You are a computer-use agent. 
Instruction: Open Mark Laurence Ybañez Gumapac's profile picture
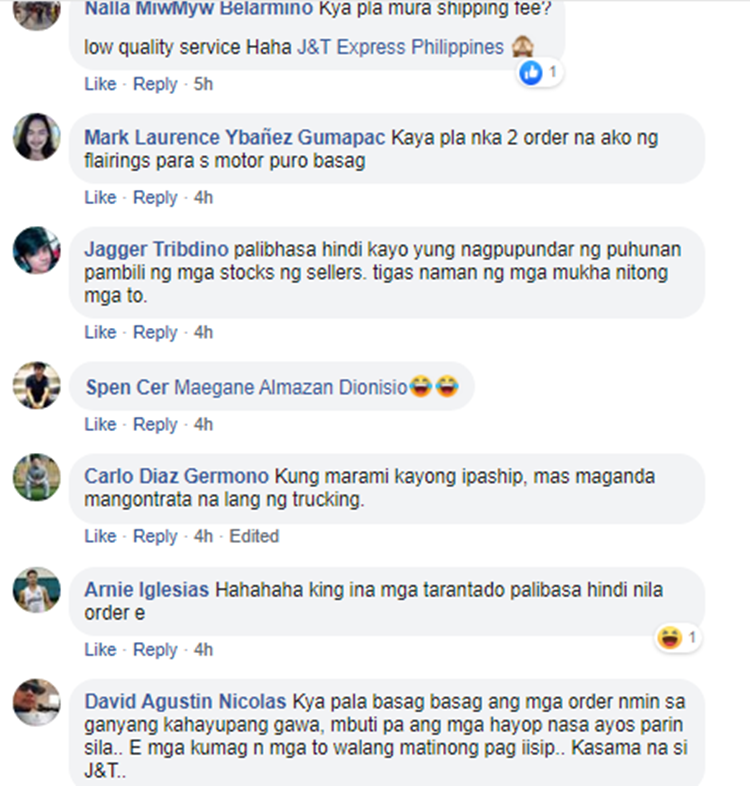point(37,137)
